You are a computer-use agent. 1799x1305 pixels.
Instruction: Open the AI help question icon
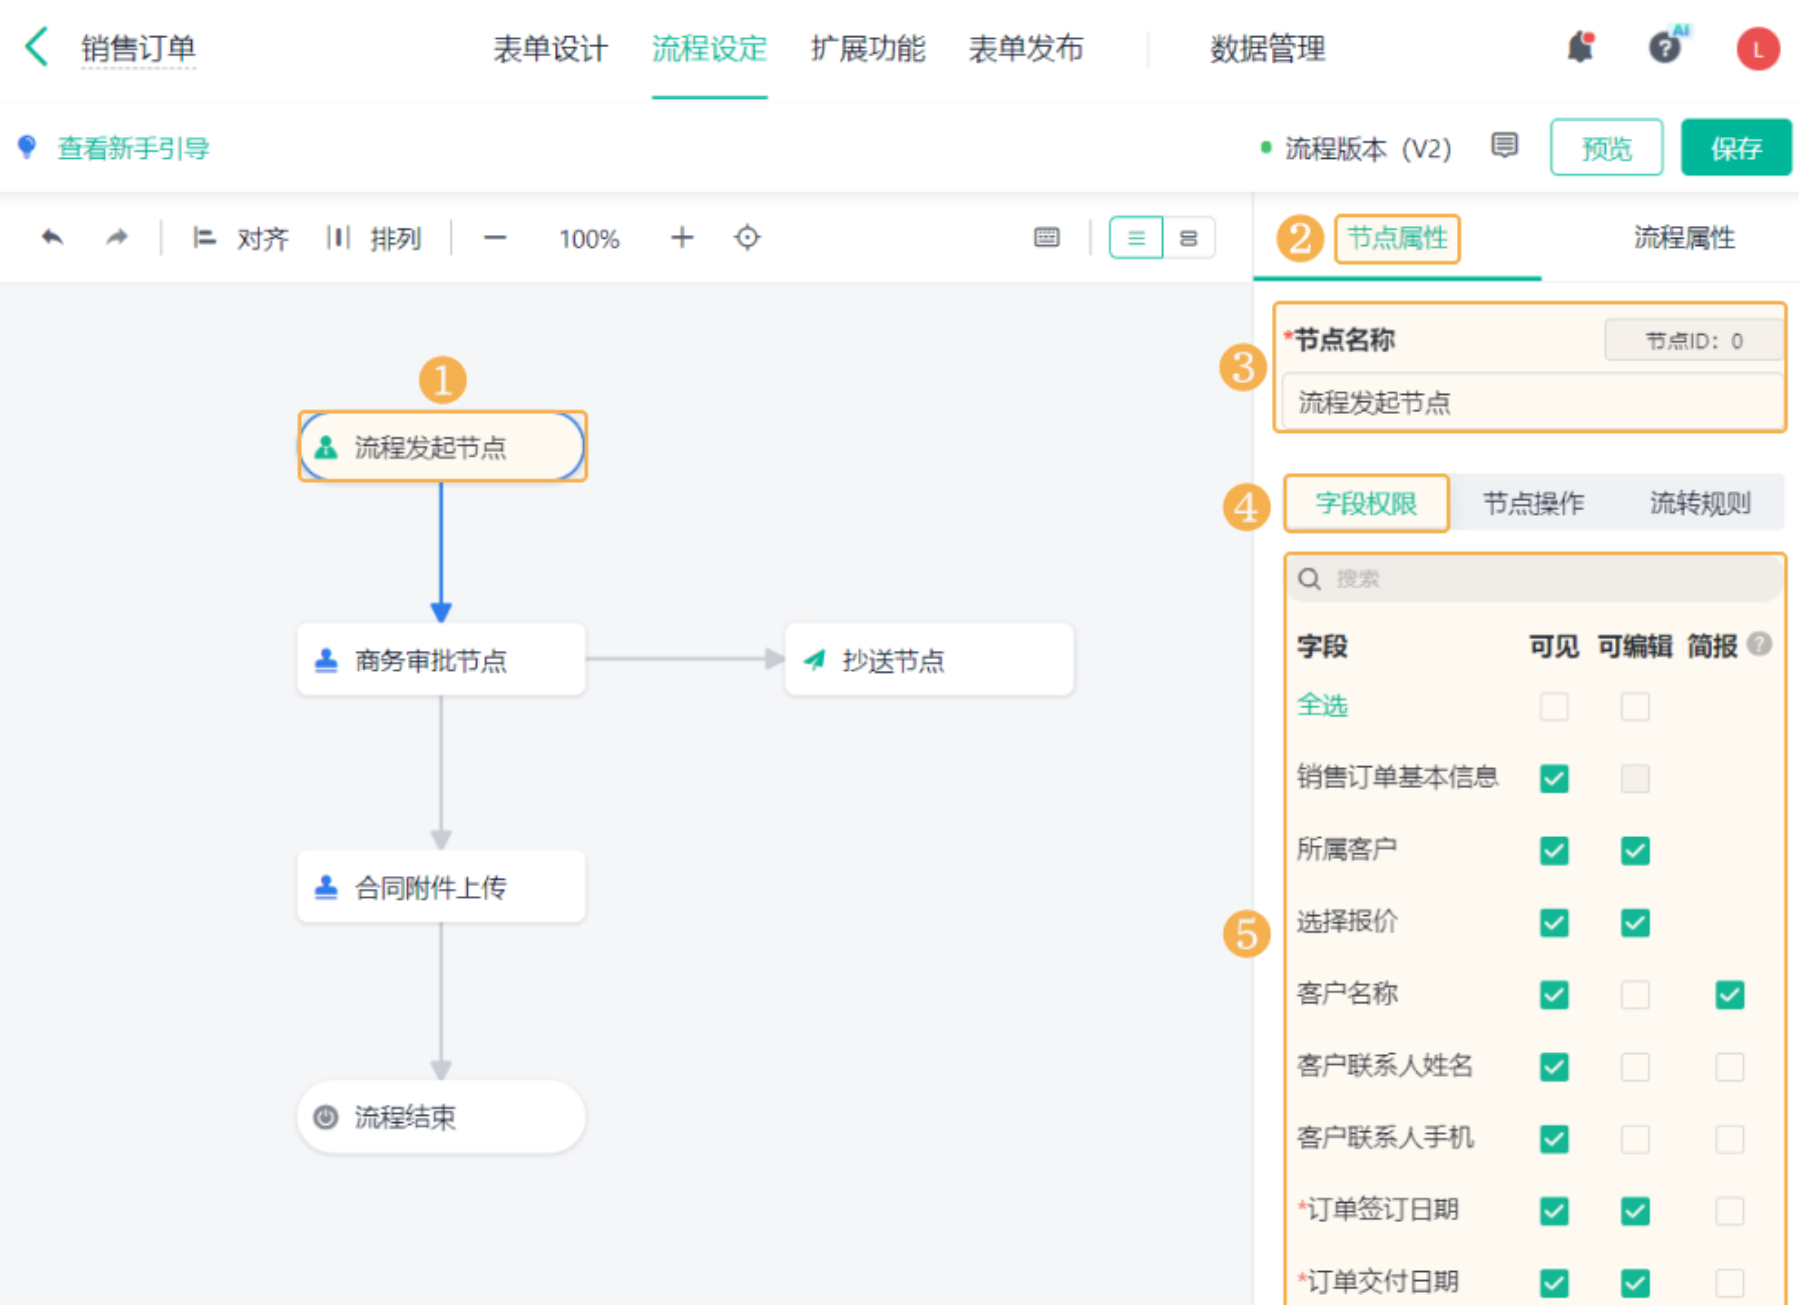(x=1666, y=46)
